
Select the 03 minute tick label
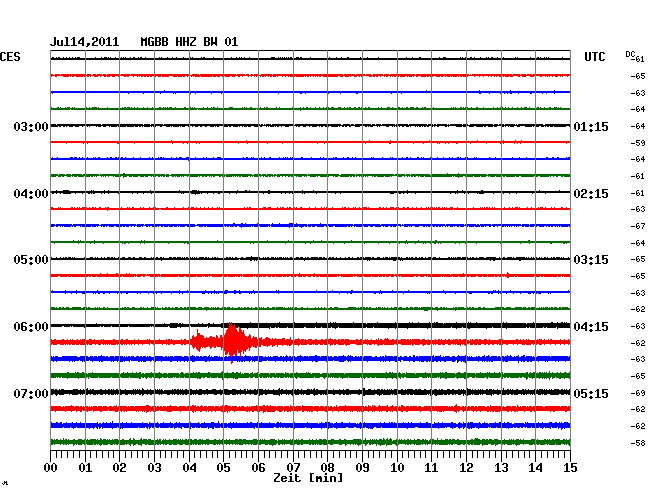click(x=154, y=468)
